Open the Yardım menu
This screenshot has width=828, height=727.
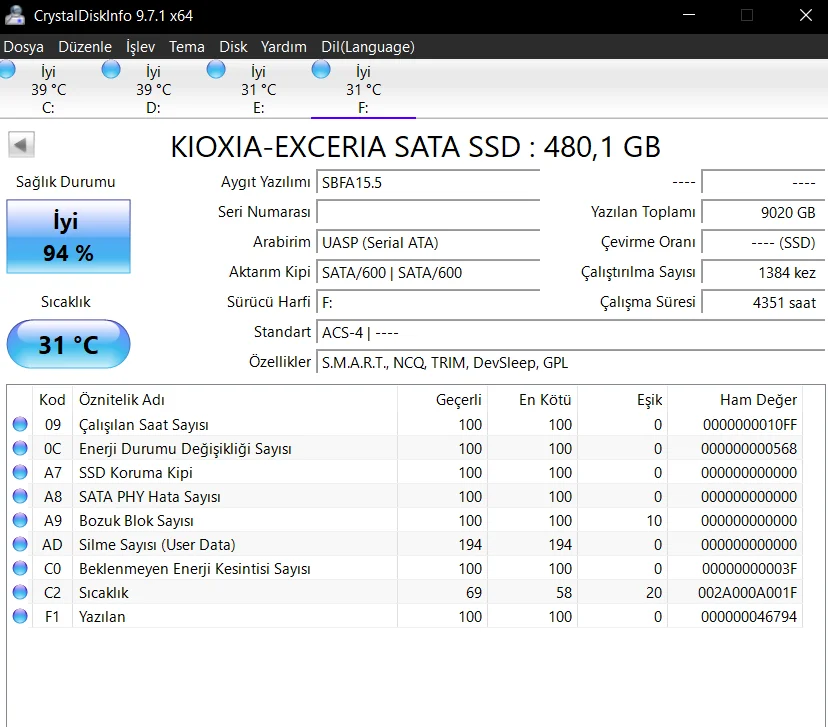284,47
